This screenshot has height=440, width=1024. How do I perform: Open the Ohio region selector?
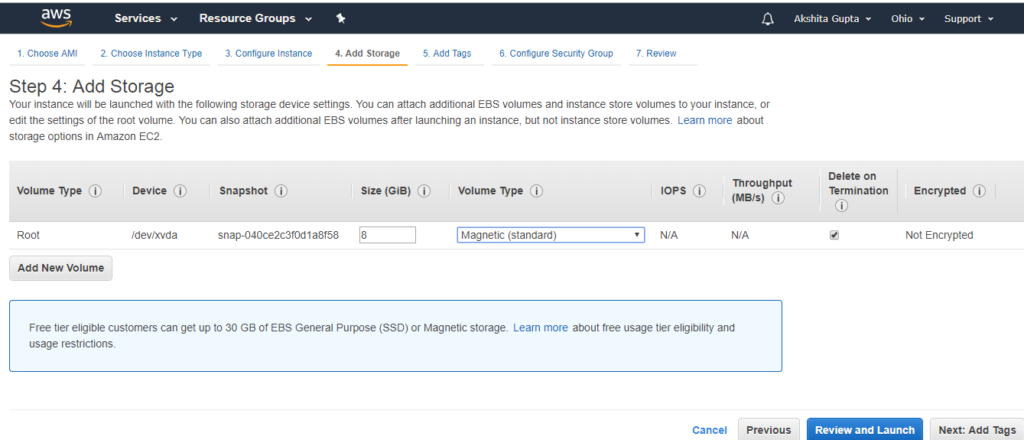908,19
